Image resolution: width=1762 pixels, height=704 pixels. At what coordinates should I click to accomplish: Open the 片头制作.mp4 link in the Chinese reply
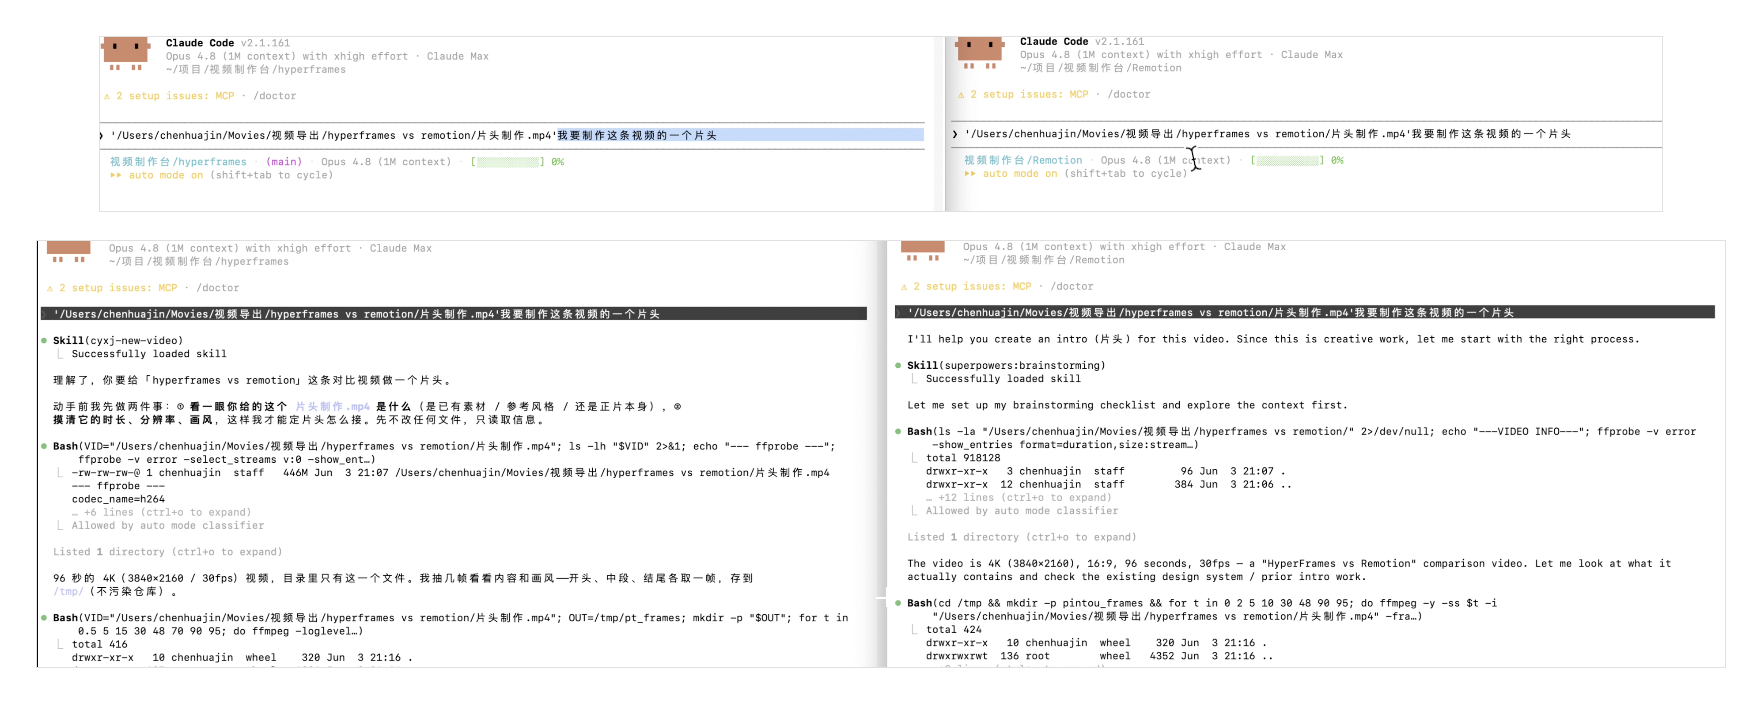click(332, 407)
